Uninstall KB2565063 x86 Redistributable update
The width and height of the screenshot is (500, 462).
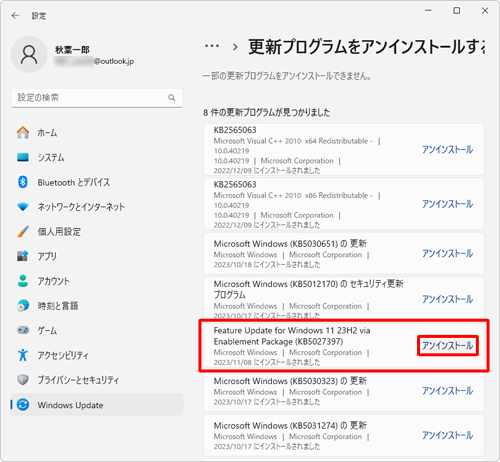tap(447, 204)
